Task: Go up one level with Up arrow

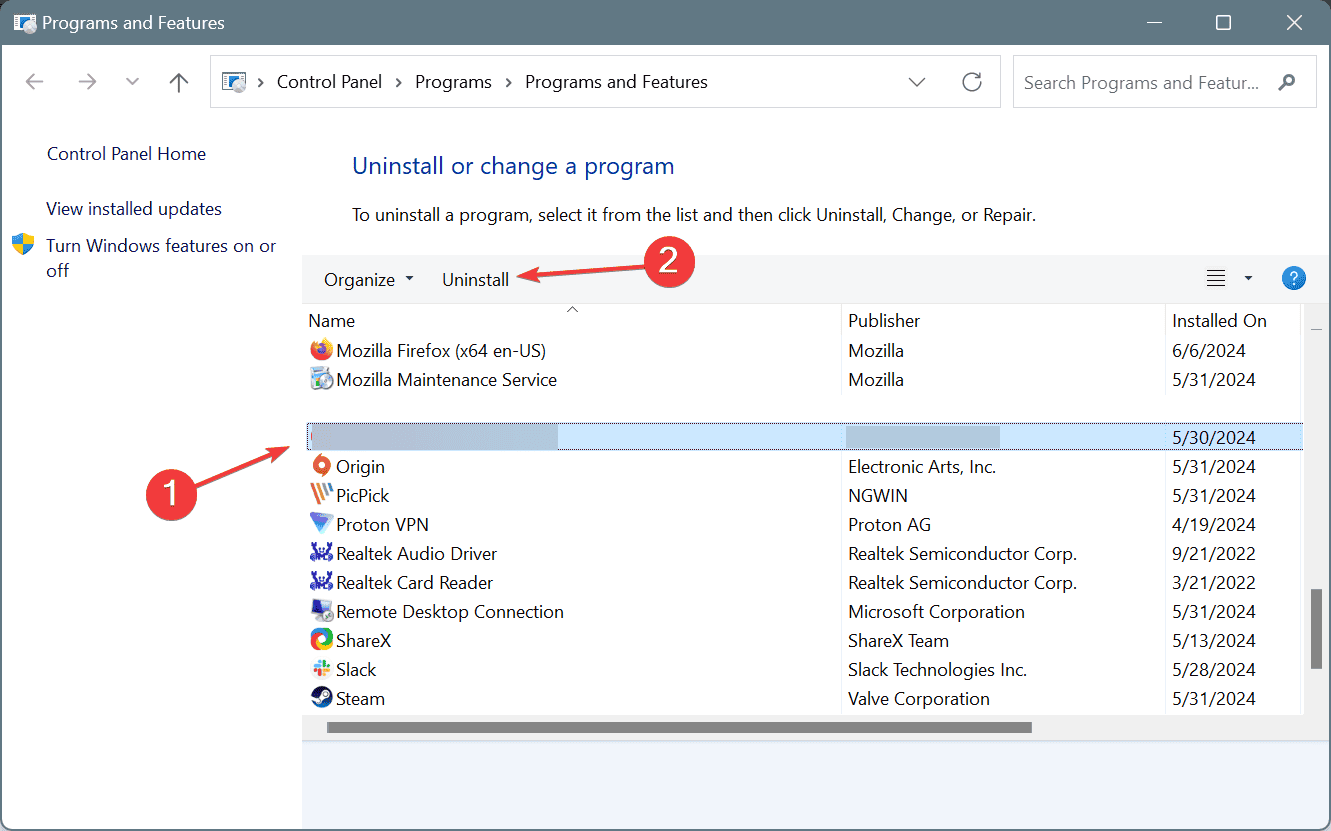Action: [179, 82]
